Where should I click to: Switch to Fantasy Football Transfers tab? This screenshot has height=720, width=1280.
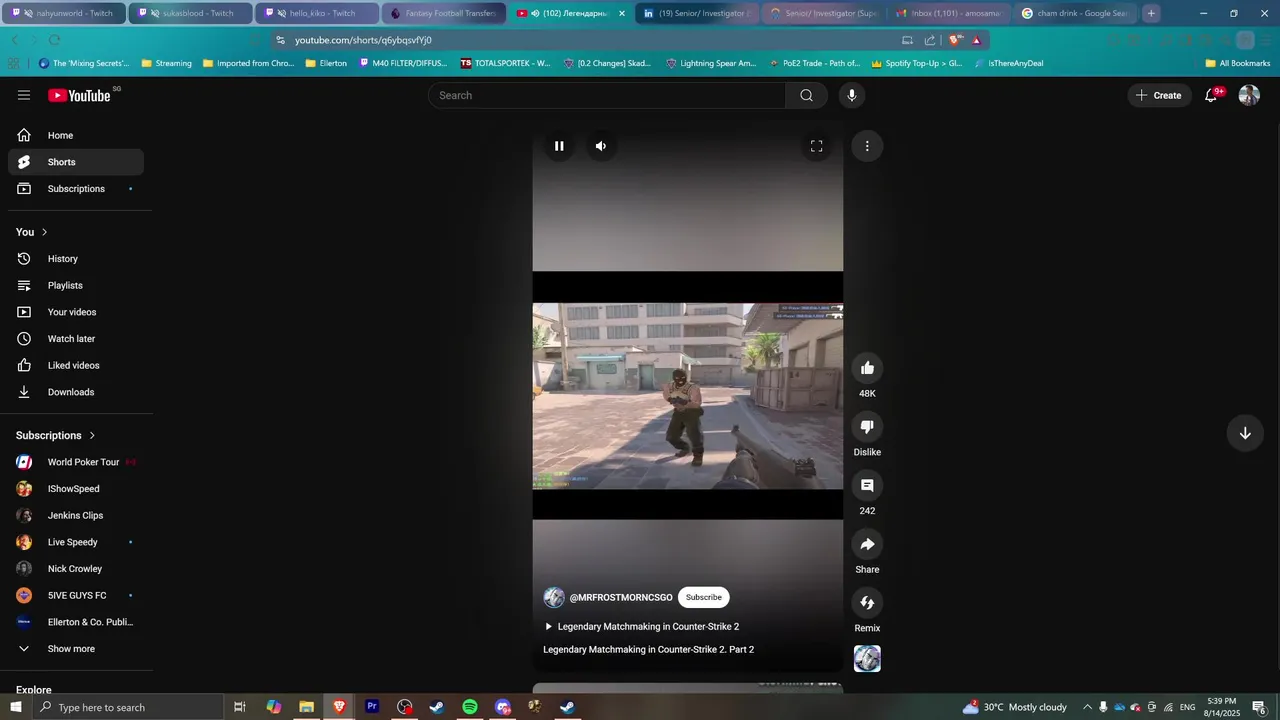click(444, 13)
